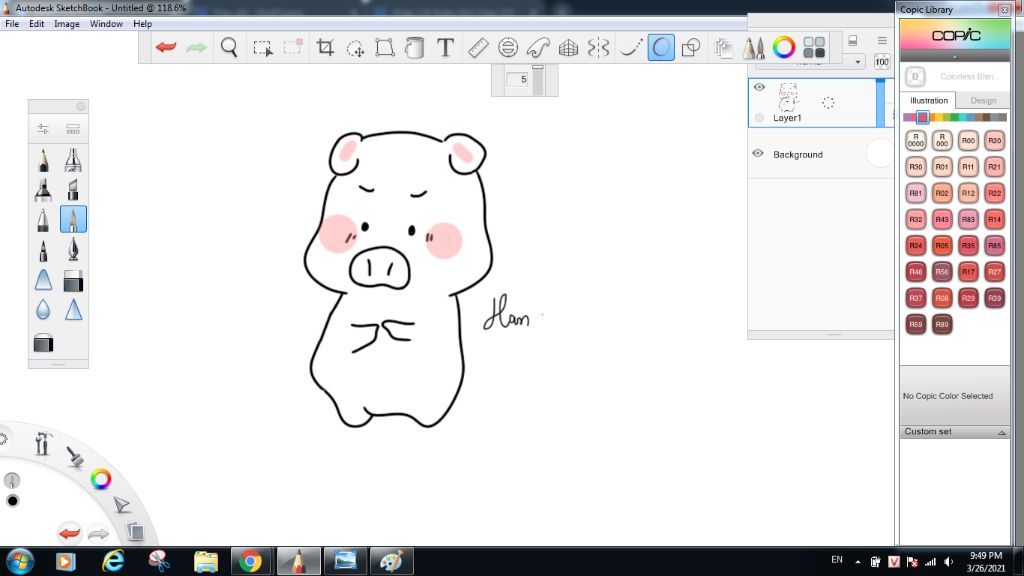Screen dimensions: 1024x576
Task: Select the pencil brush in the brush palette
Action: pyautogui.click(x=43, y=160)
